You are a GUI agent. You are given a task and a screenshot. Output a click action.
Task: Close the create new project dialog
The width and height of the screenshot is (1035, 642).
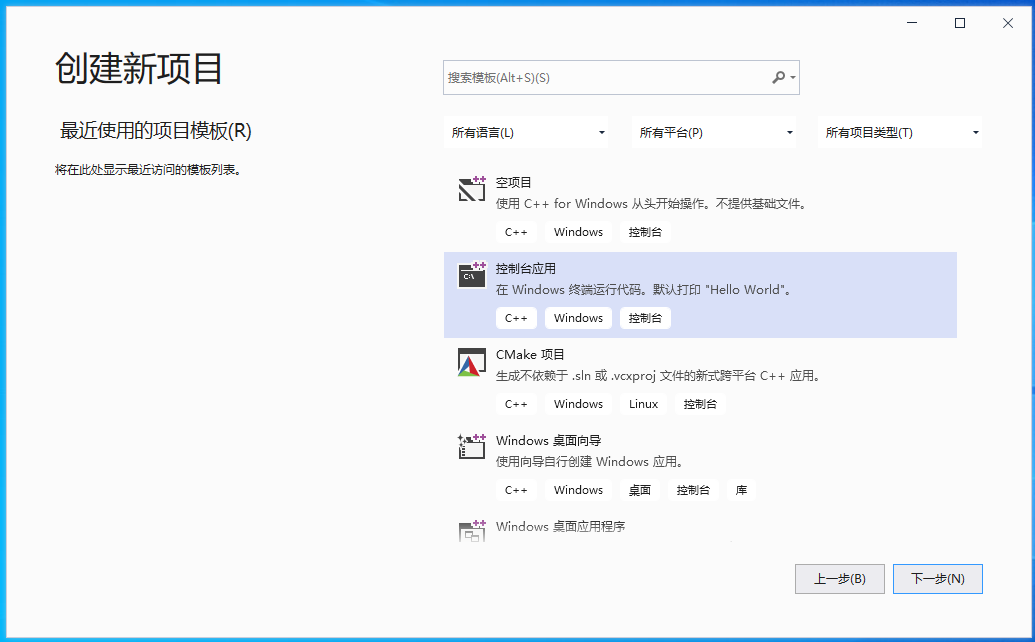coord(1006,23)
